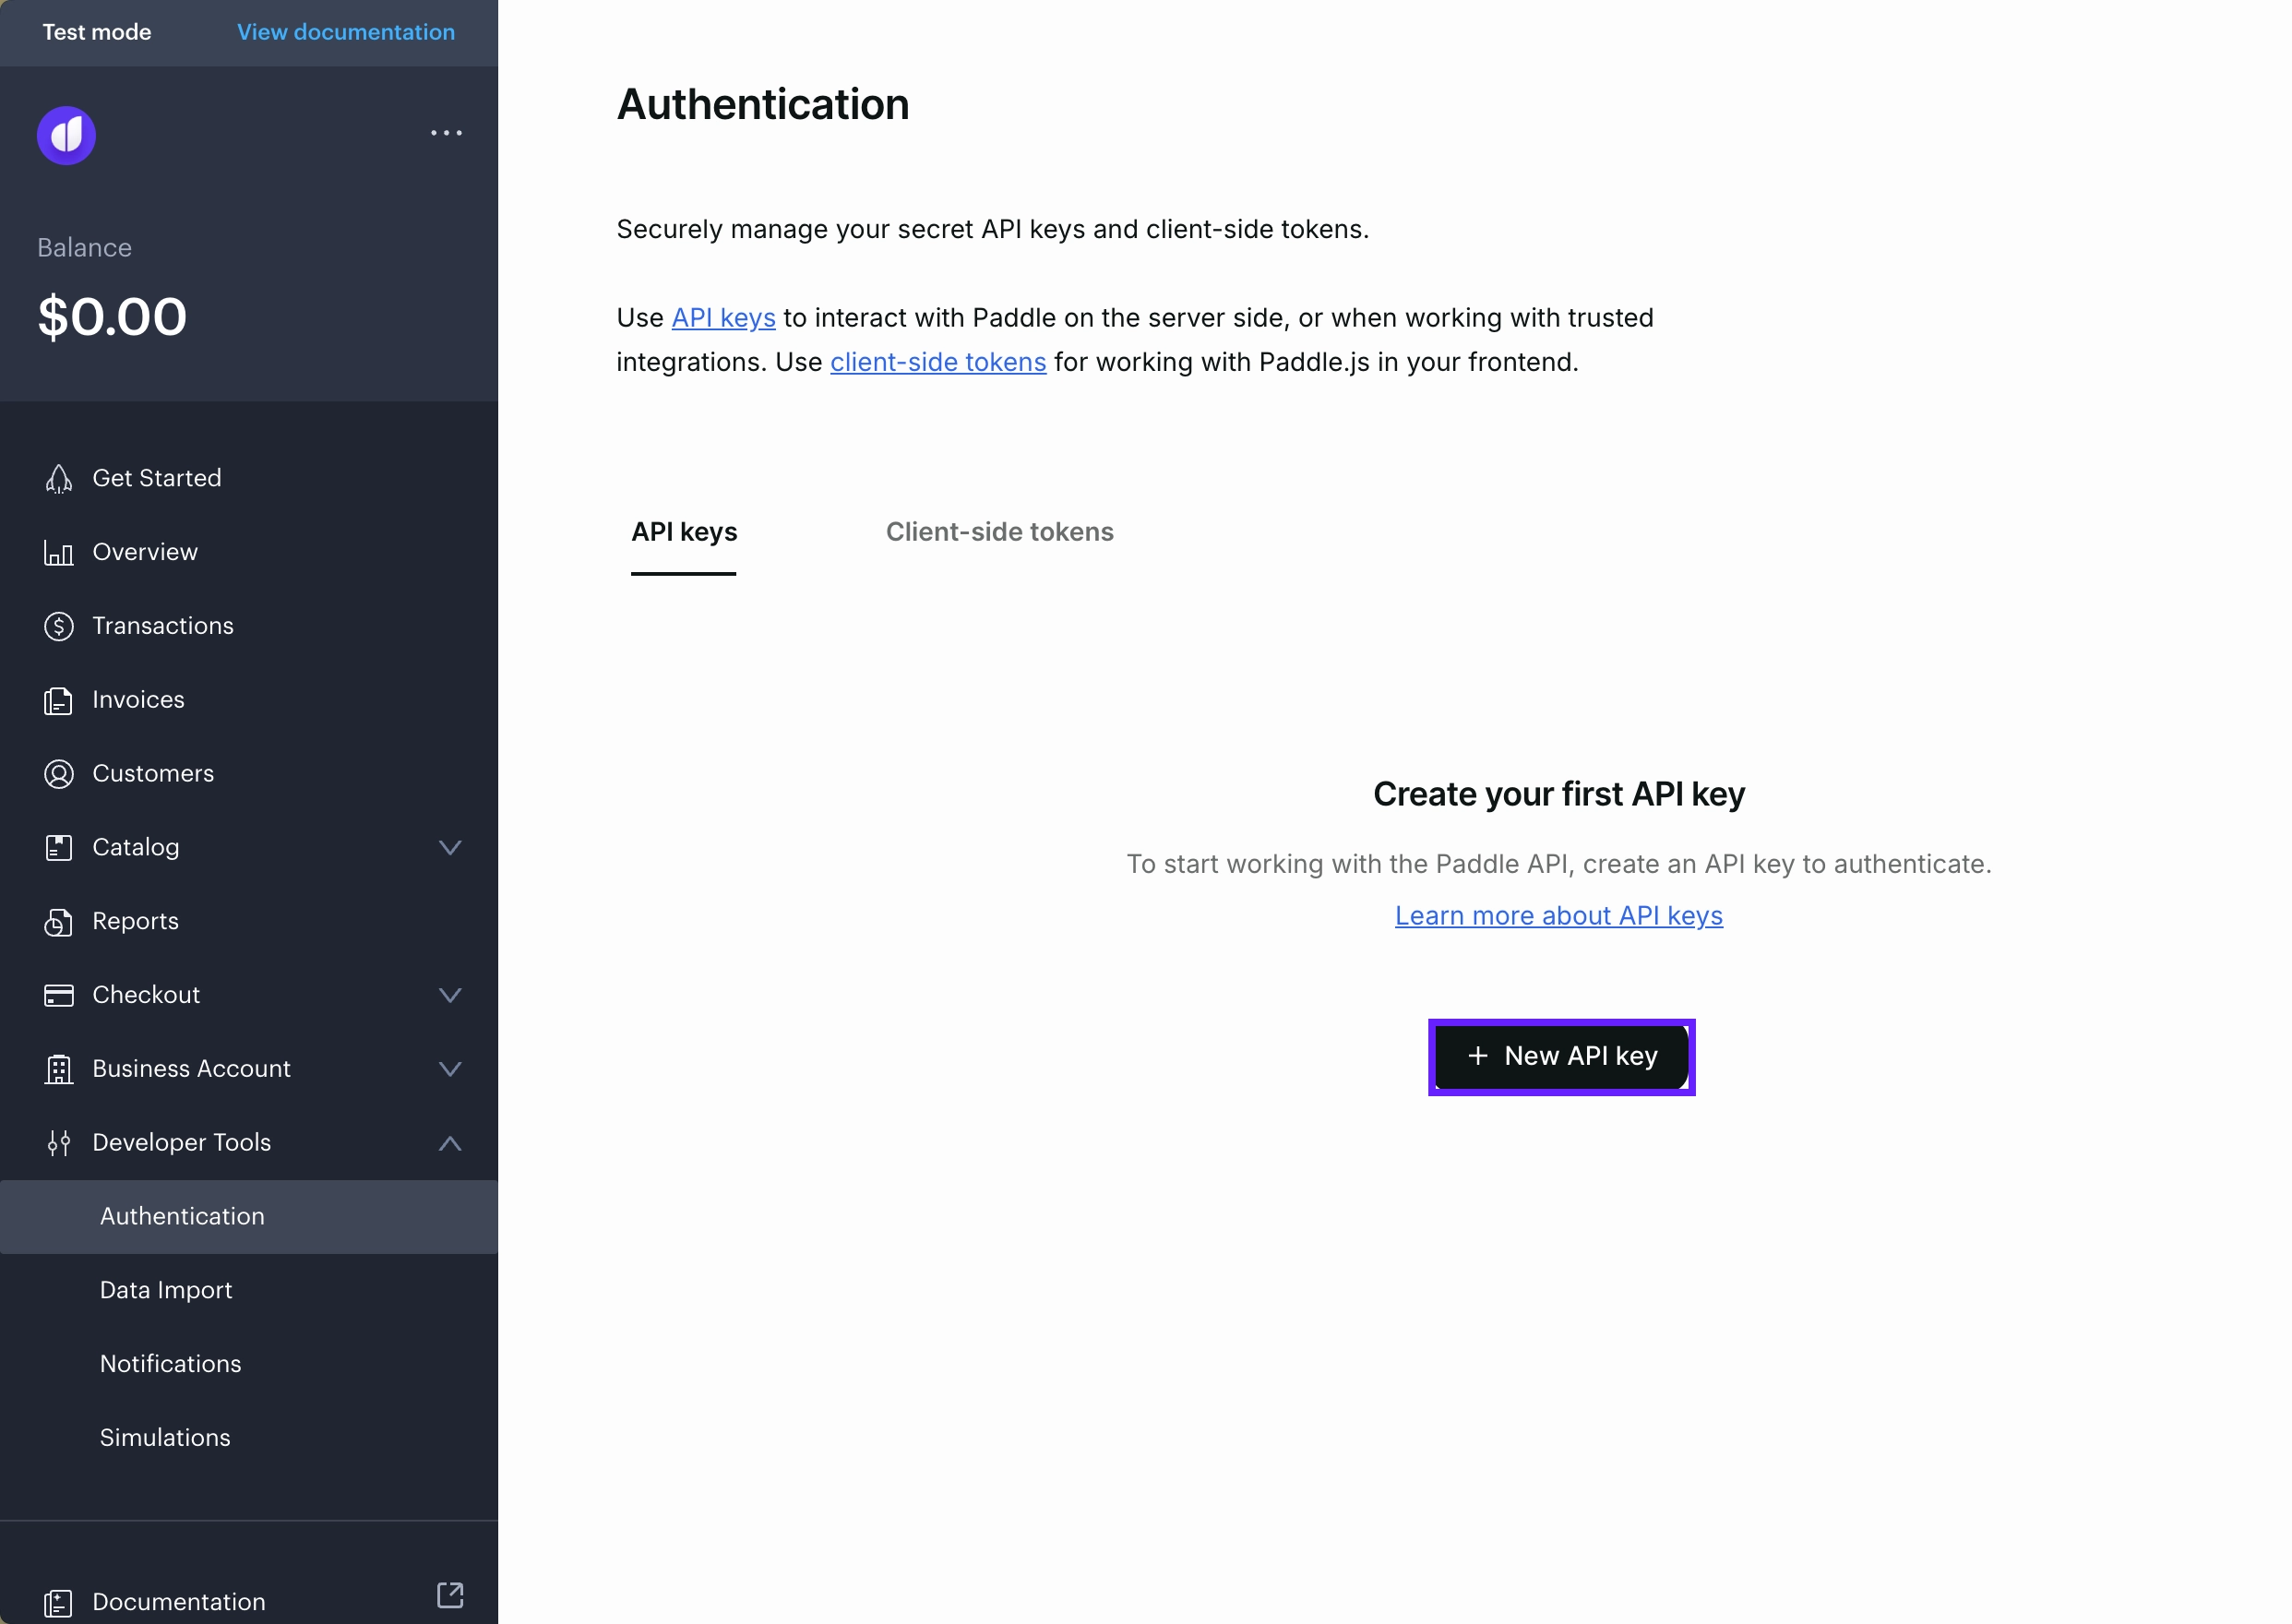Viewport: 2292px width, 1624px height.
Task: Expand the Catalog section chevron
Action: click(450, 847)
